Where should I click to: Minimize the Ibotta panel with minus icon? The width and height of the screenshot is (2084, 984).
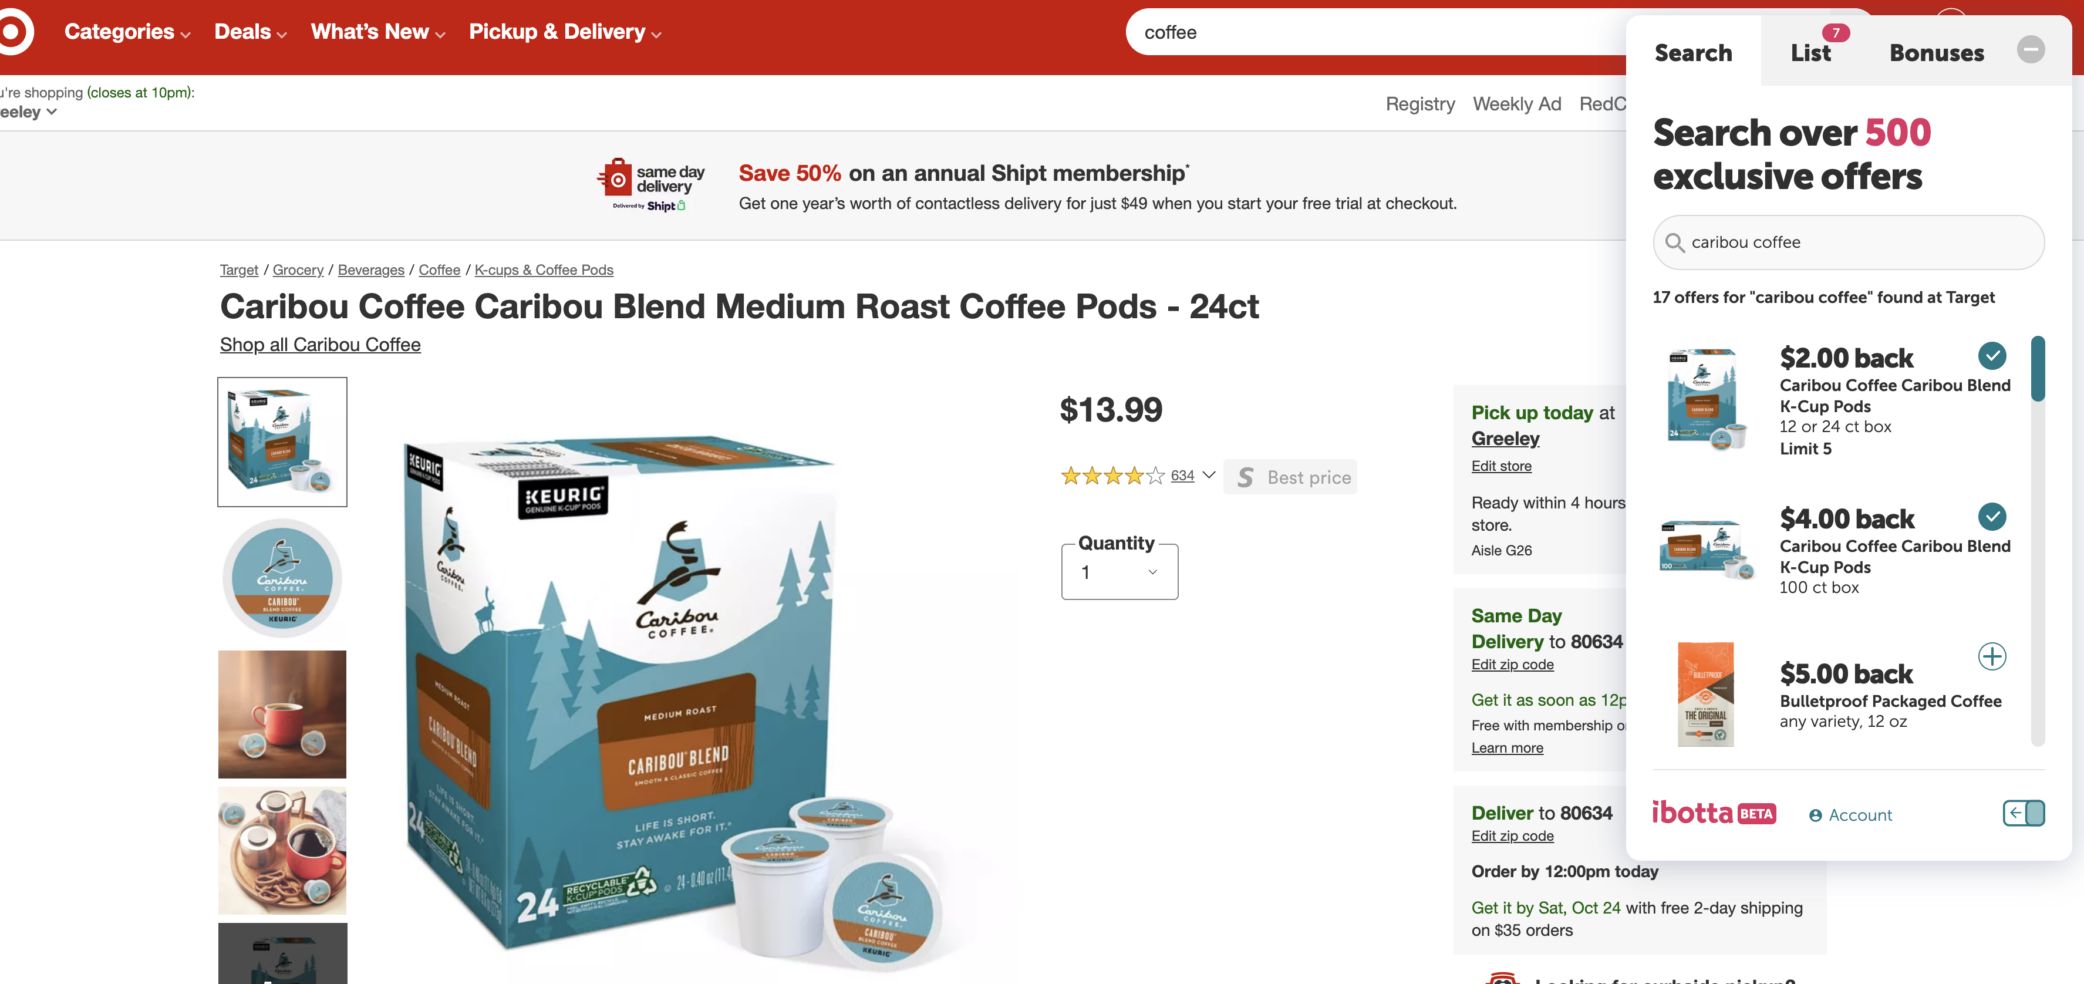2030,50
